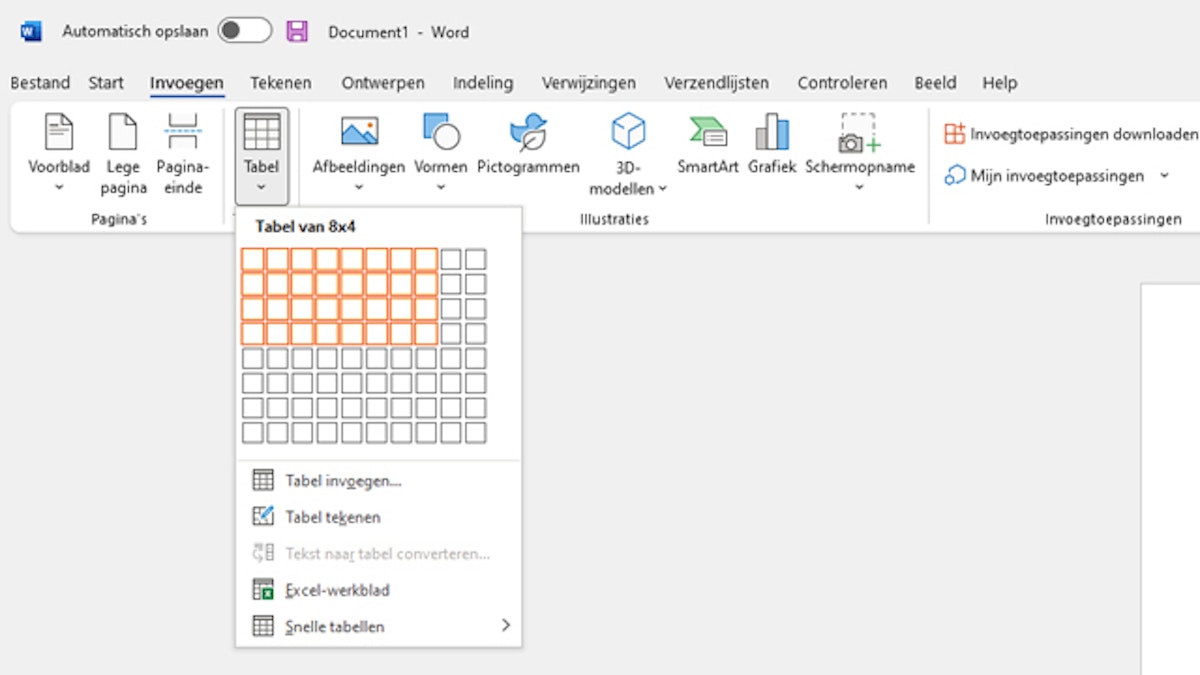
Task: Insert a Voorblad cover page
Action: coord(58,150)
